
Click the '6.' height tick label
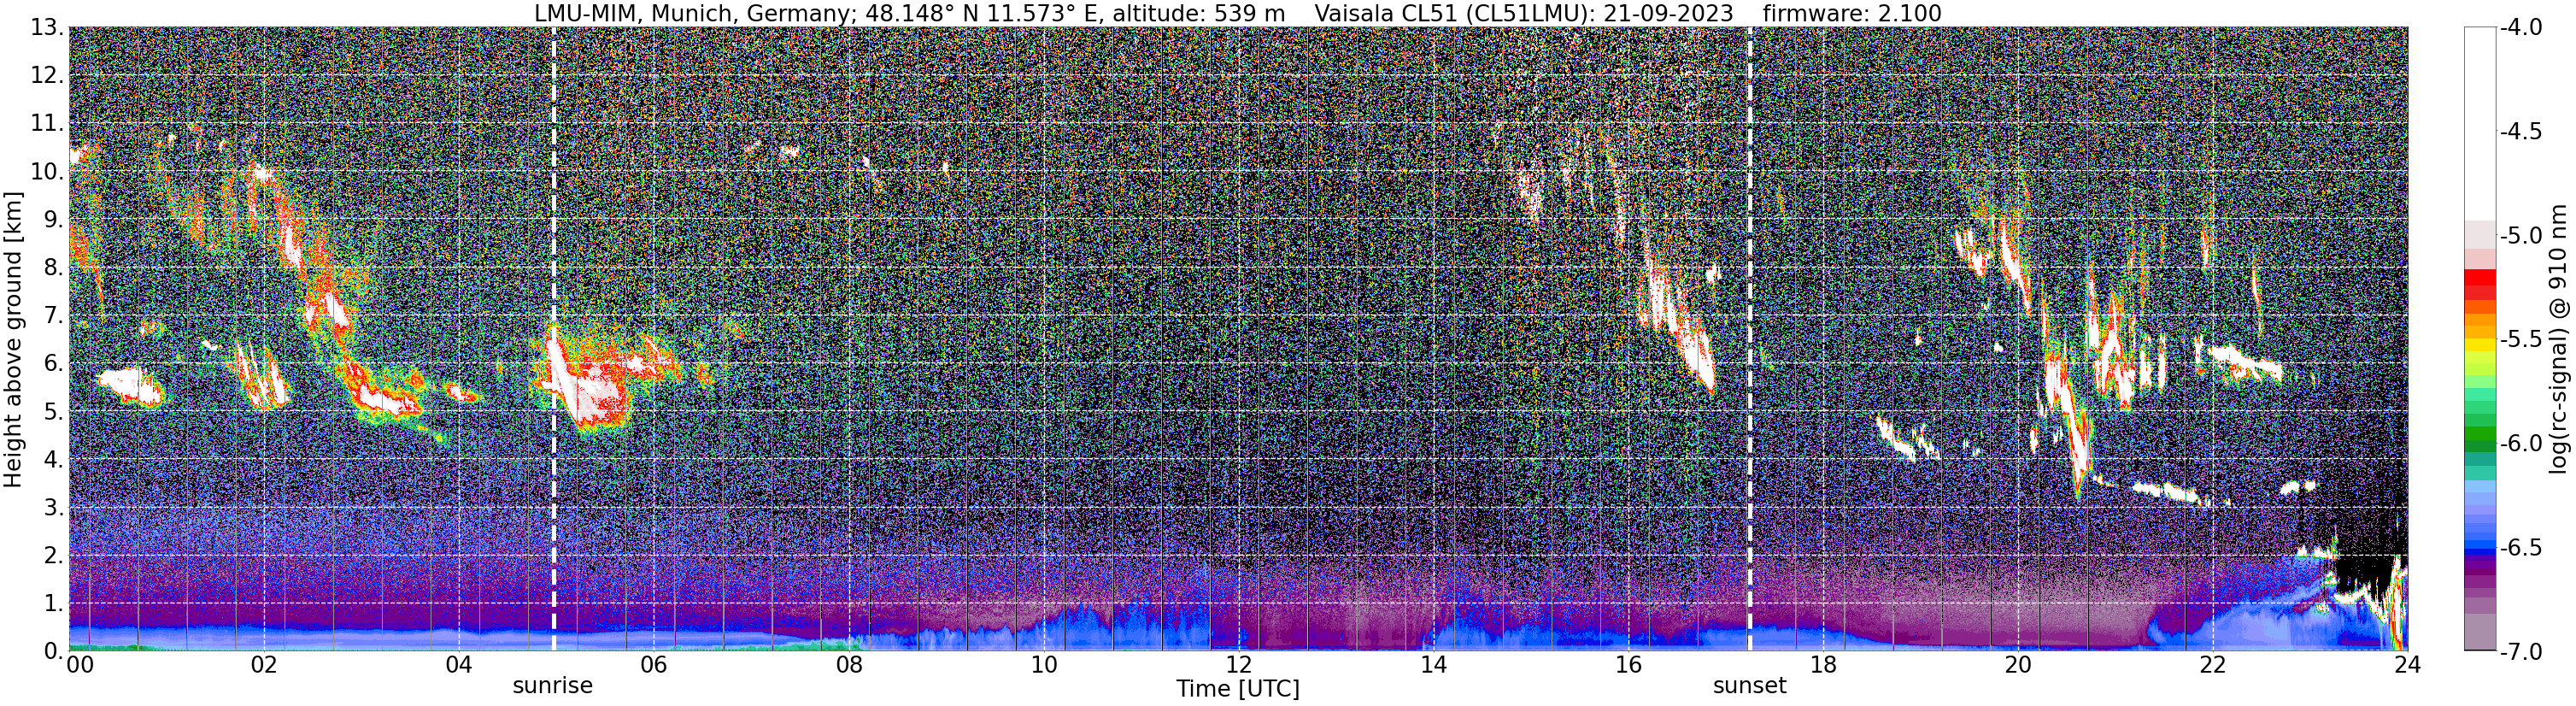(54, 363)
